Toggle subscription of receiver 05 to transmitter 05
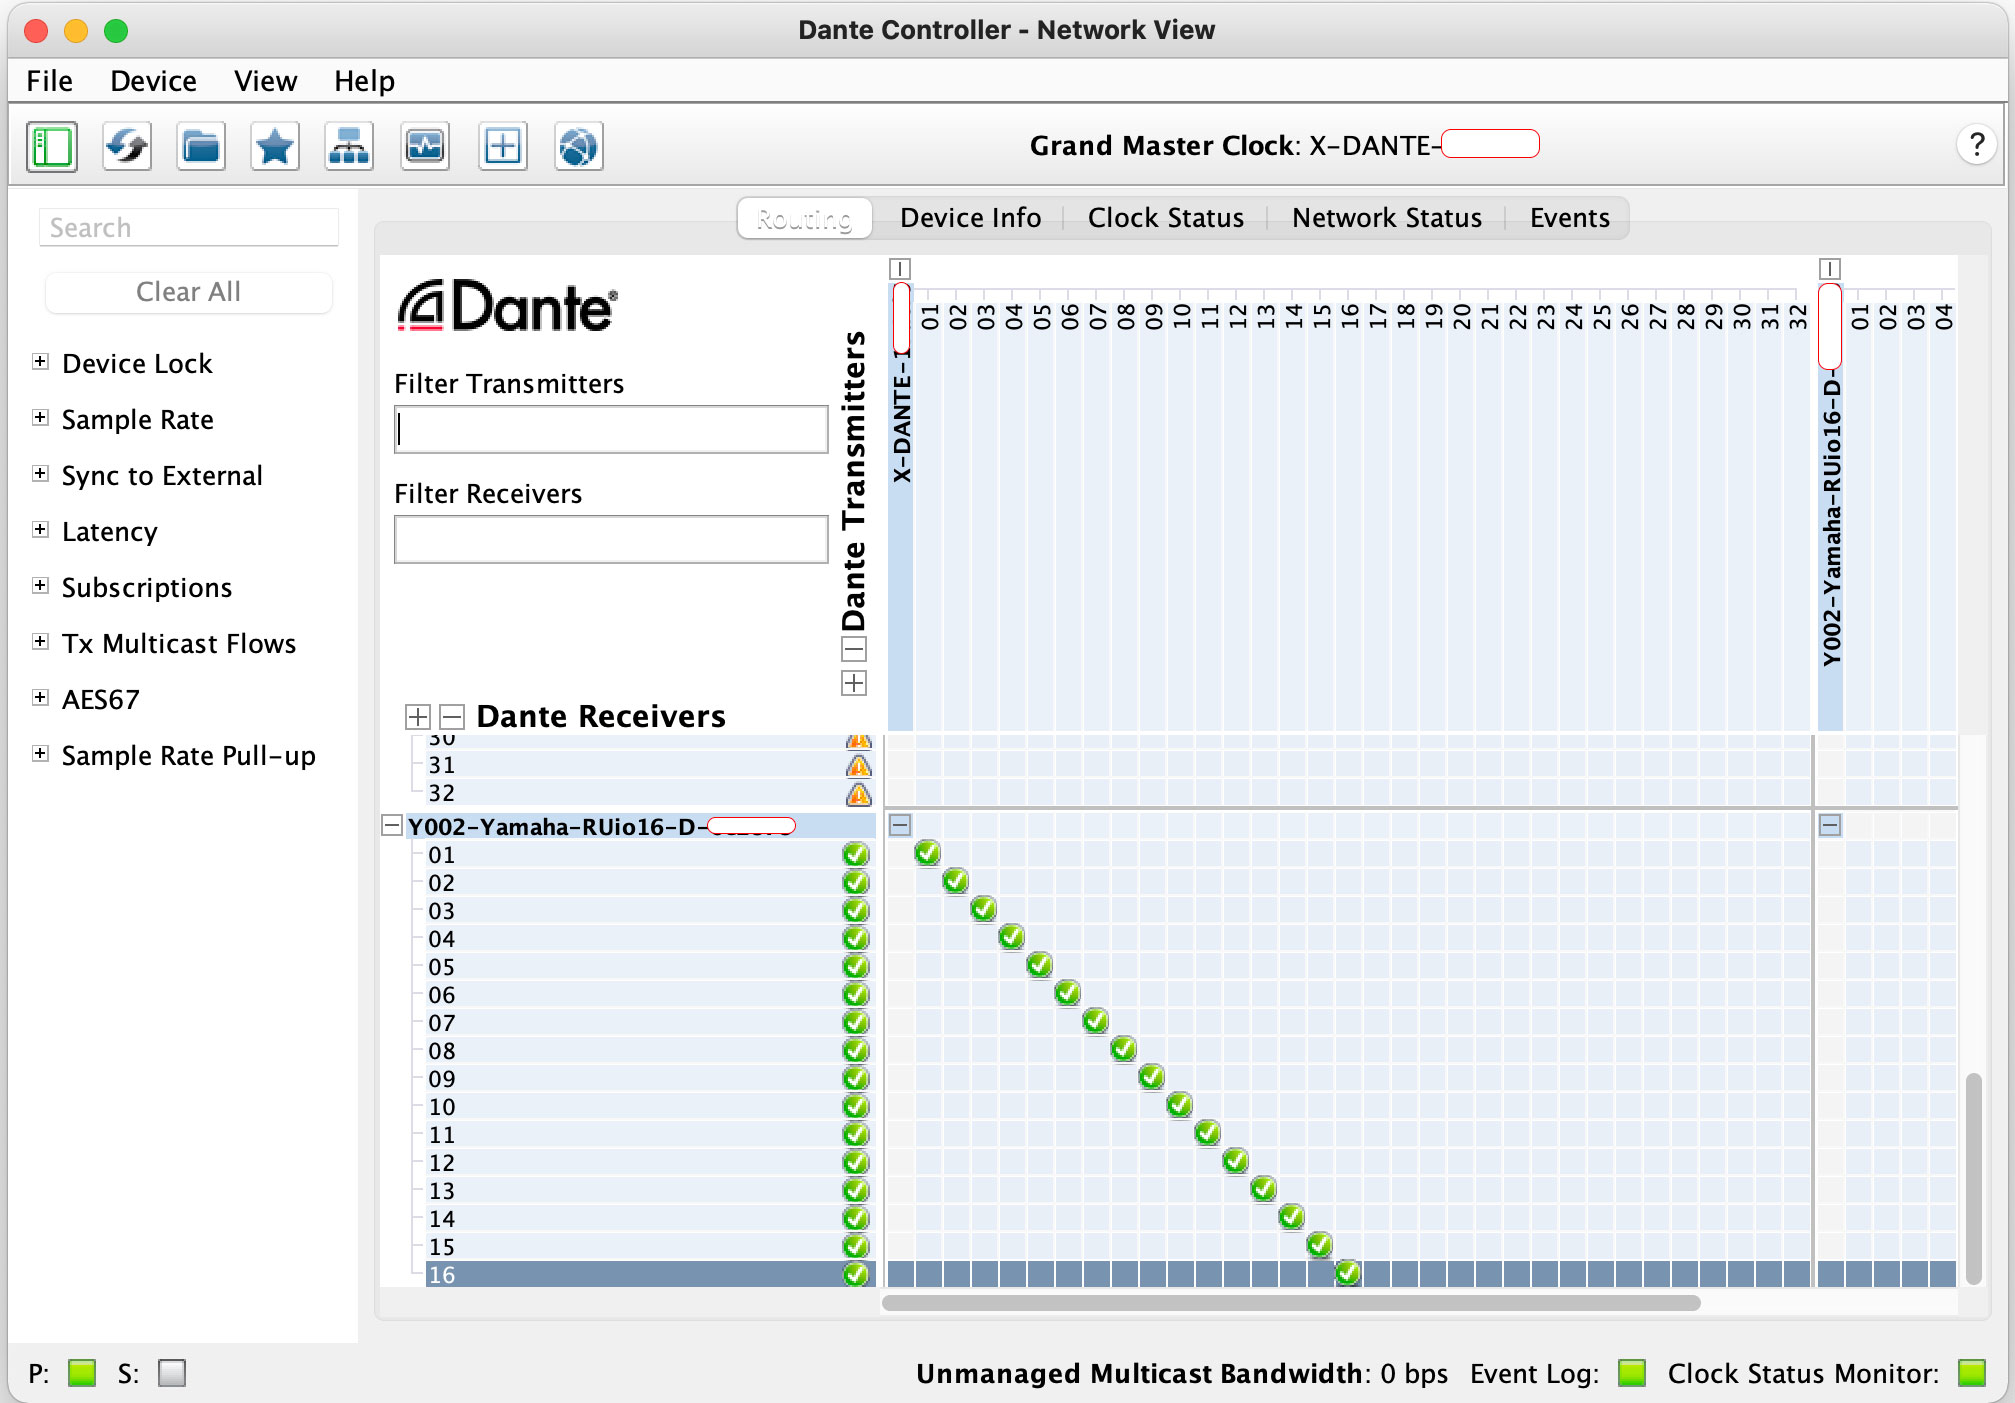Screen dimensions: 2015x1403 coord(1040,965)
